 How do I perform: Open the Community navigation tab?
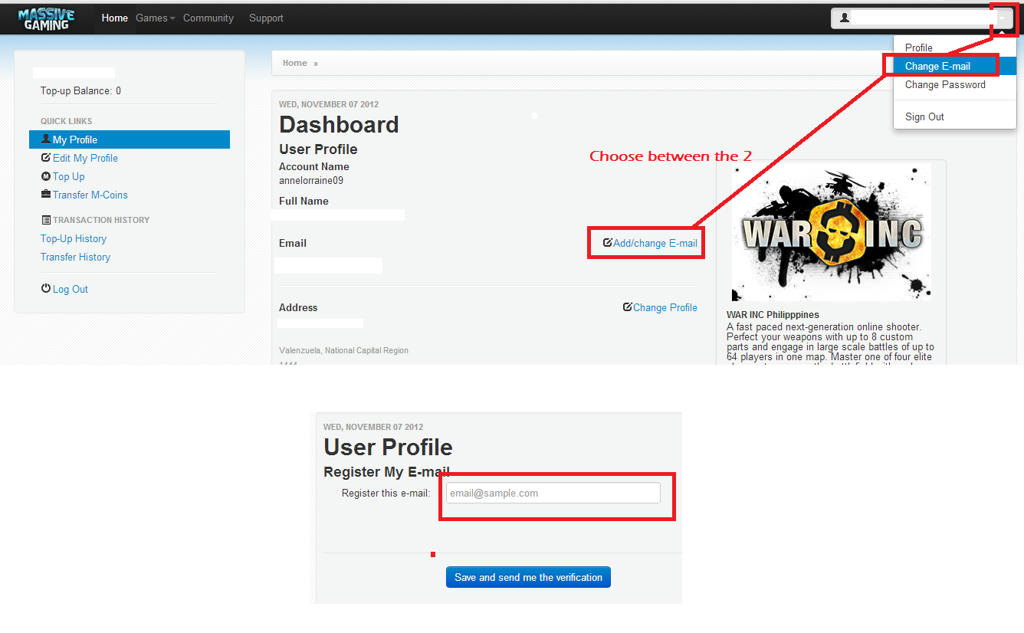(x=208, y=18)
